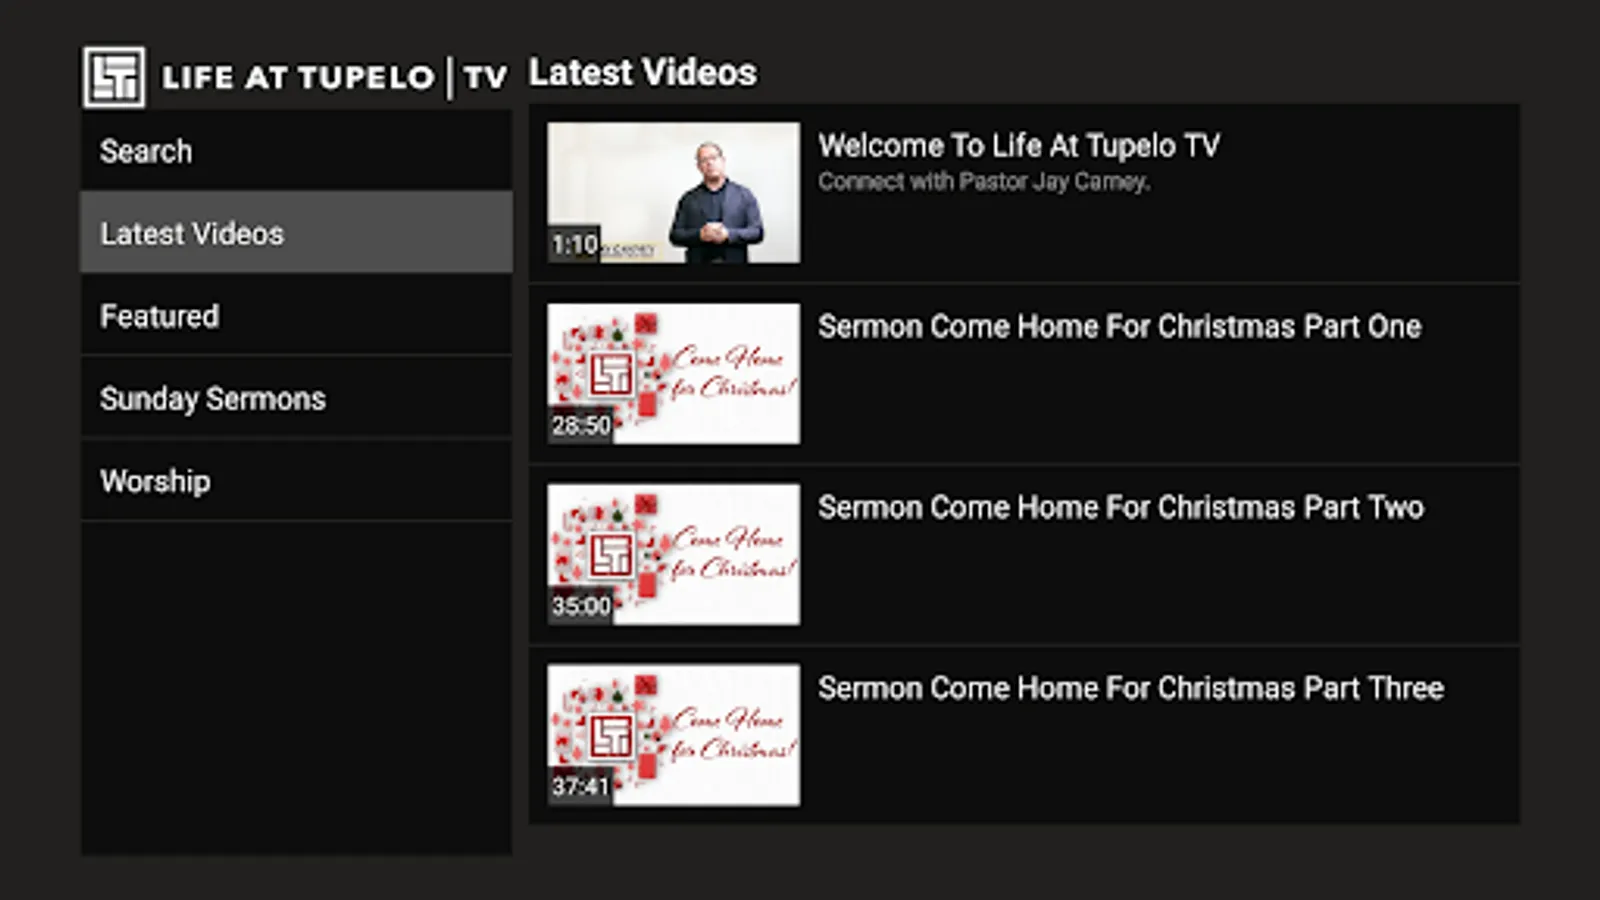Click the LIFE AT TUPELO TV wordmark
Image resolution: width=1600 pixels, height=900 pixels.
click(x=335, y=77)
